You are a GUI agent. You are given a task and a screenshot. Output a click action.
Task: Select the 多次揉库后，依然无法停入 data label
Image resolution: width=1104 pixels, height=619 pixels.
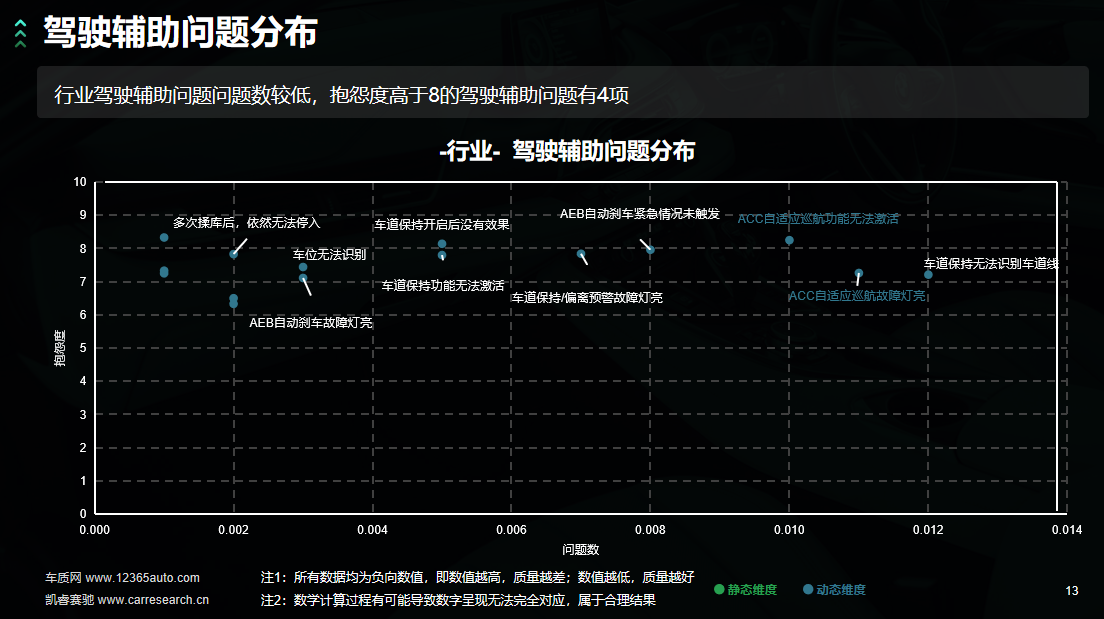(x=246, y=222)
